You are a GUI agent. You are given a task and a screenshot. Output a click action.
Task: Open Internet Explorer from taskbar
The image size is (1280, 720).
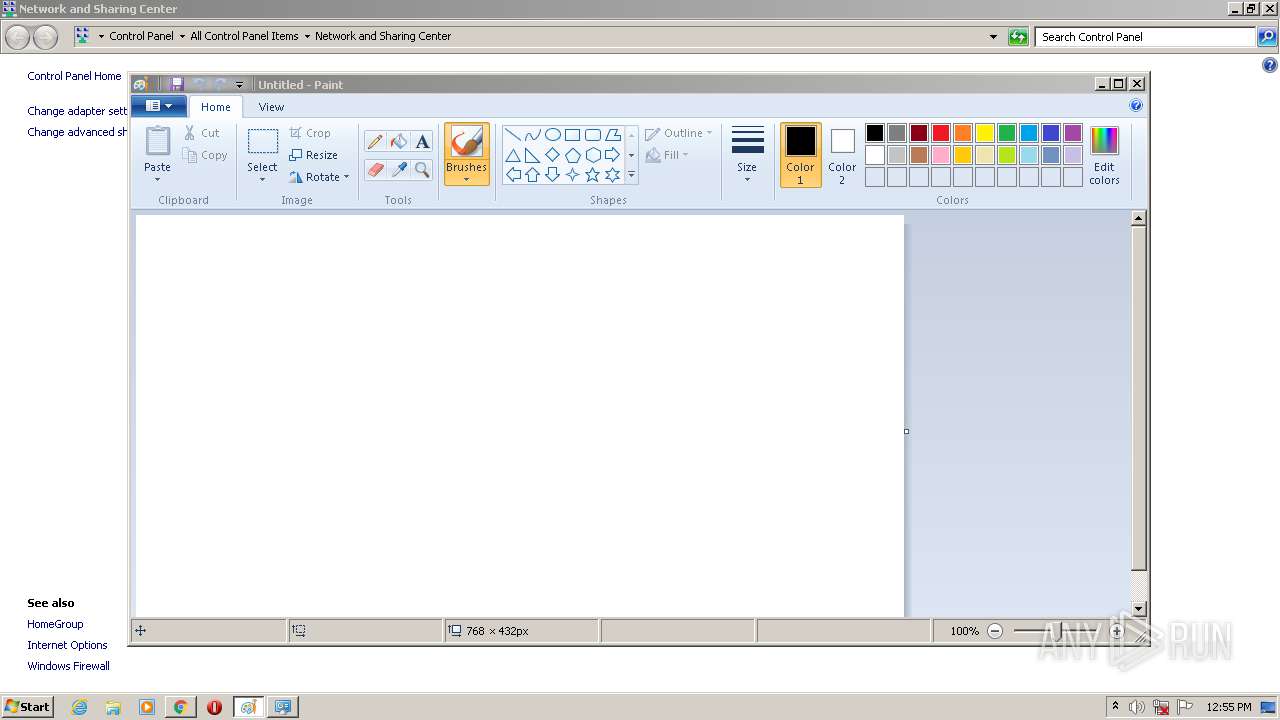point(79,707)
